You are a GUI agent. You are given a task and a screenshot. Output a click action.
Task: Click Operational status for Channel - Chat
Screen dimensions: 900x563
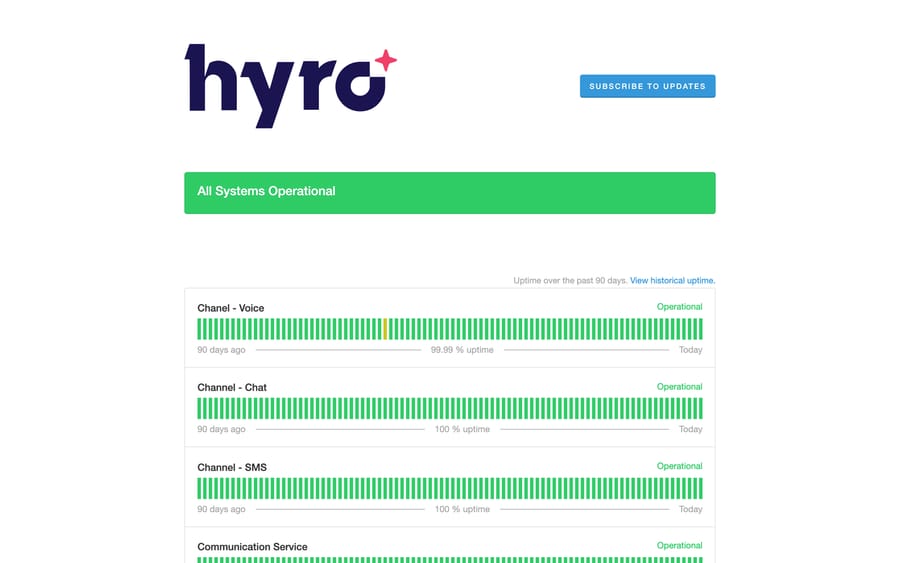[x=679, y=386]
